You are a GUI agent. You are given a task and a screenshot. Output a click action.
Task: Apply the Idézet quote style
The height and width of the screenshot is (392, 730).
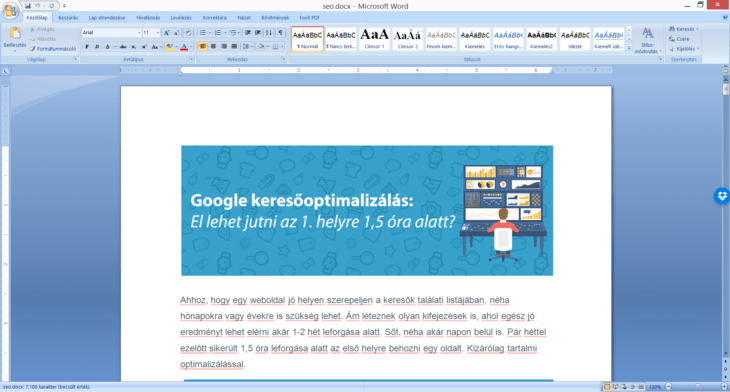(575, 39)
